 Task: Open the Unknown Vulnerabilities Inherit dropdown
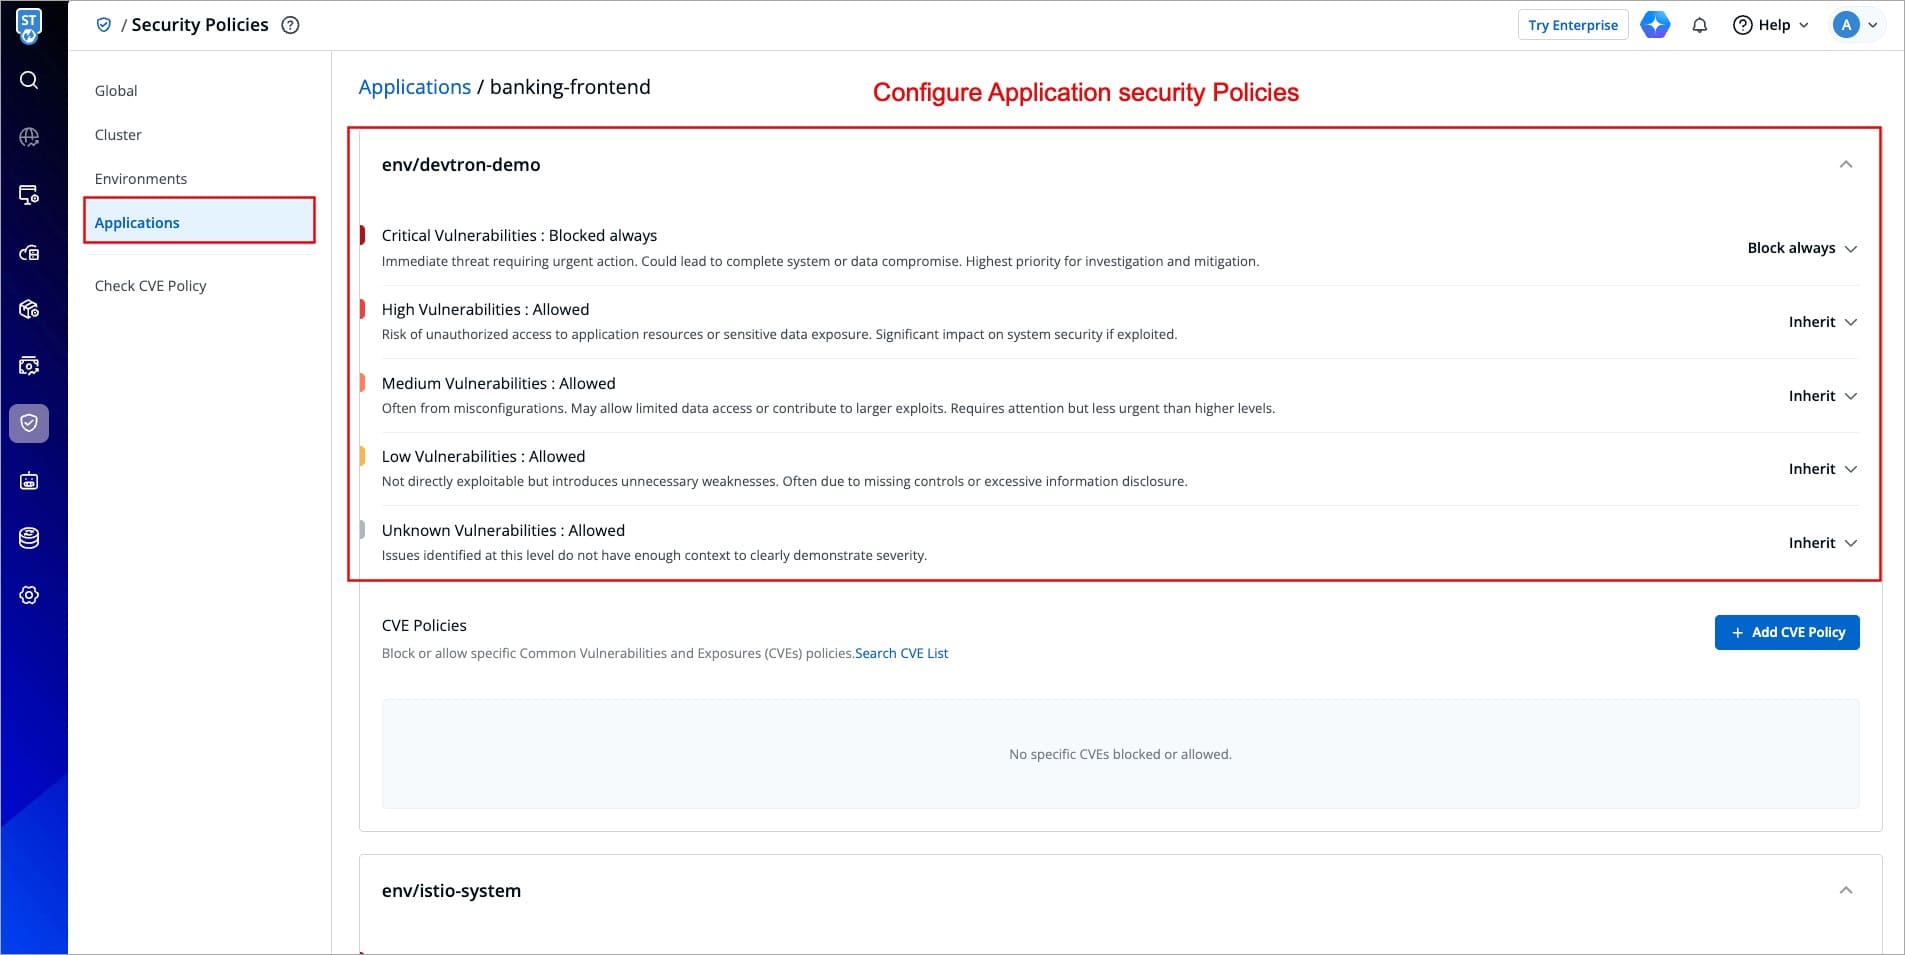click(1822, 543)
